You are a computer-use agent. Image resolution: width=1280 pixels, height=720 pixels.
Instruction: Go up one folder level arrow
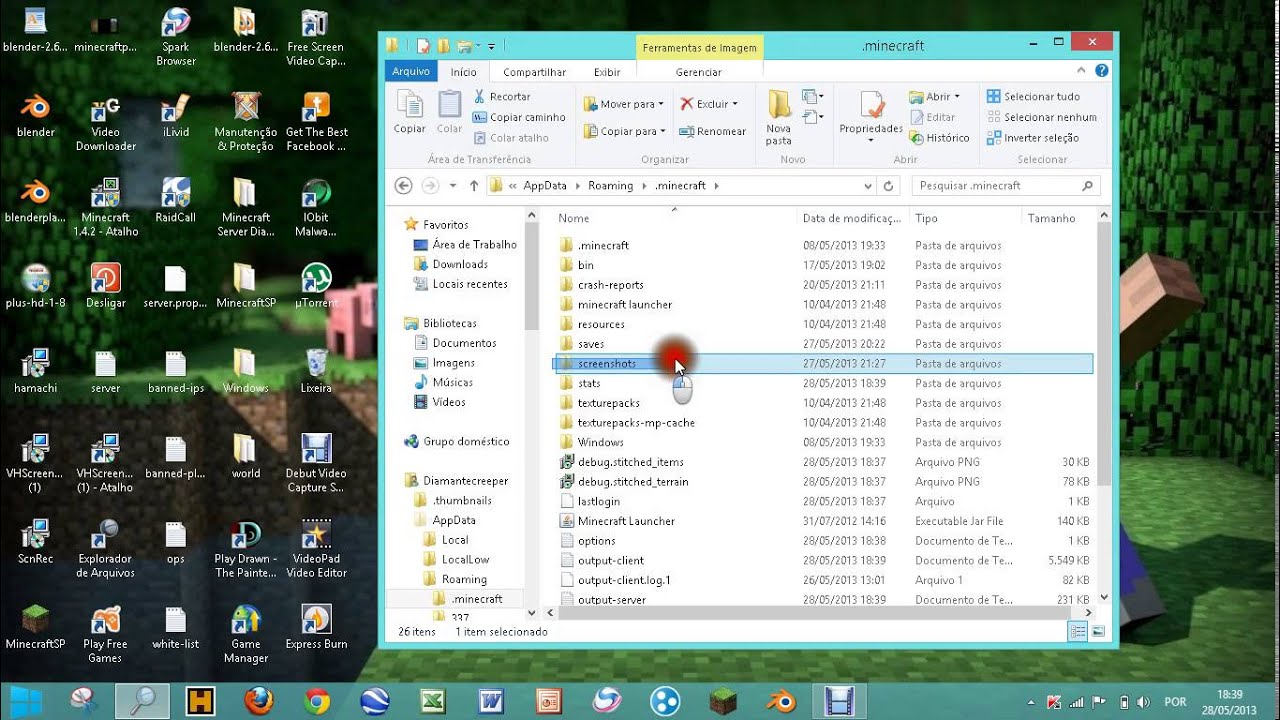tap(474, 186)
